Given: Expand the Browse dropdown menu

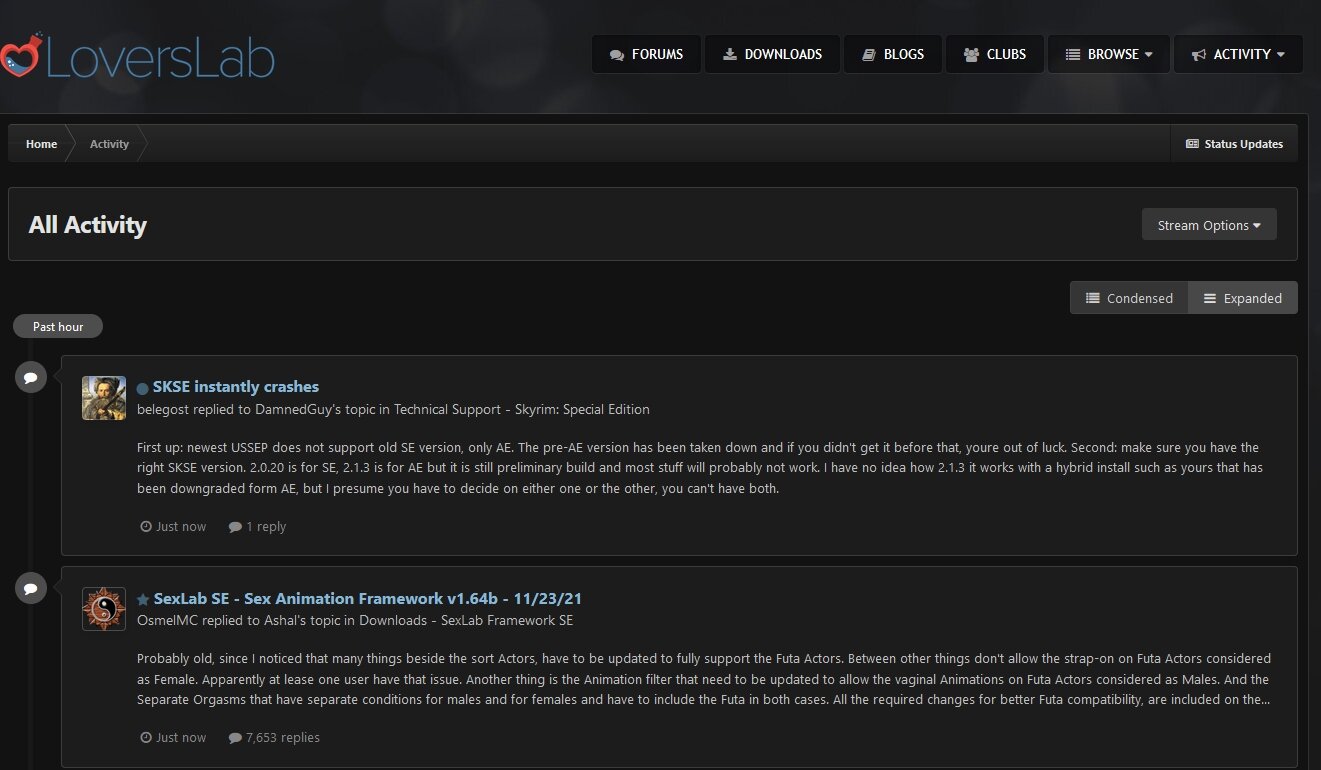Looking at the screenshot, I should click(1108, 54).
